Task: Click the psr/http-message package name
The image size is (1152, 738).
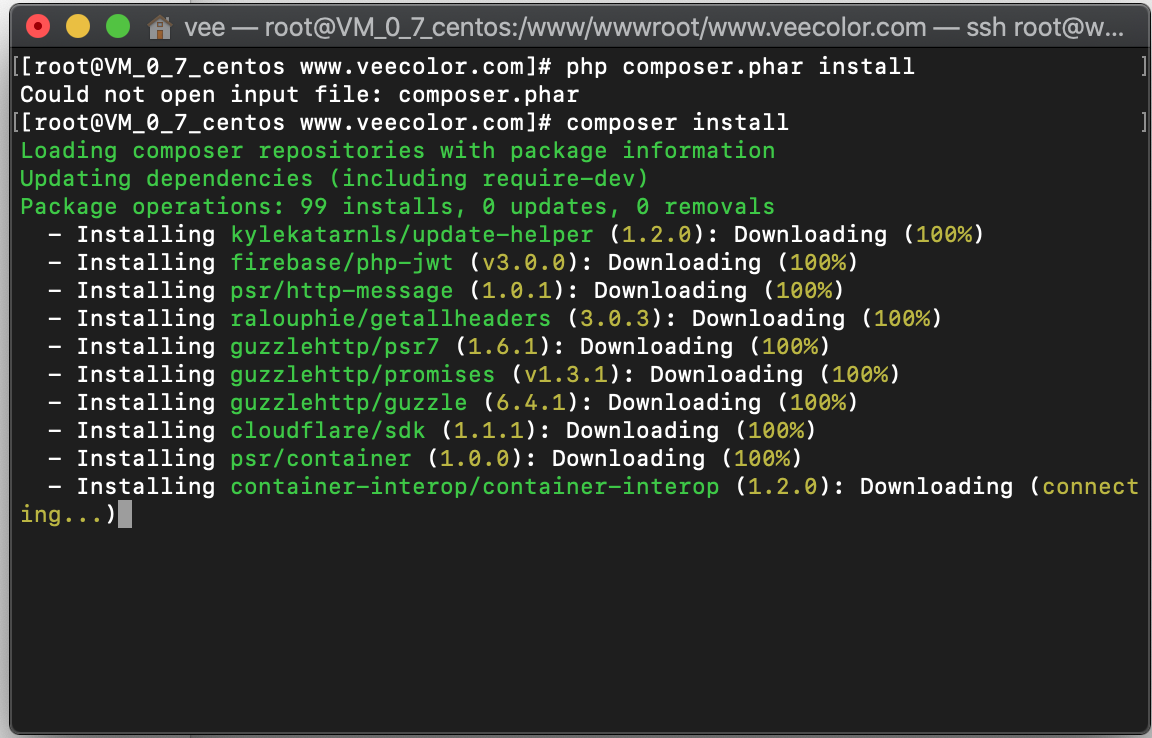Action: 342,290
